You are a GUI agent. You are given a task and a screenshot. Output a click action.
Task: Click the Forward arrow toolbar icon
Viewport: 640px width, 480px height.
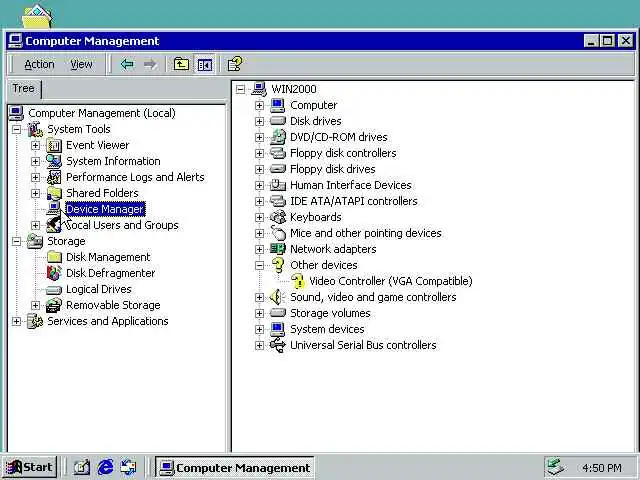coord(150,64)
